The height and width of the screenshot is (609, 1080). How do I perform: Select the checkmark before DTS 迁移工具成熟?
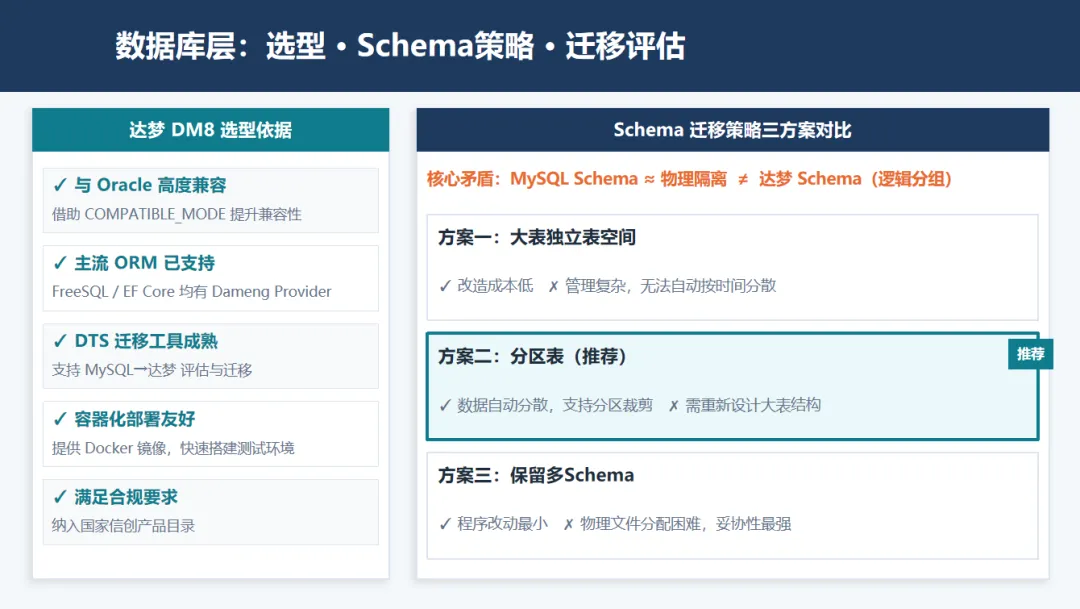coord(60,341)
